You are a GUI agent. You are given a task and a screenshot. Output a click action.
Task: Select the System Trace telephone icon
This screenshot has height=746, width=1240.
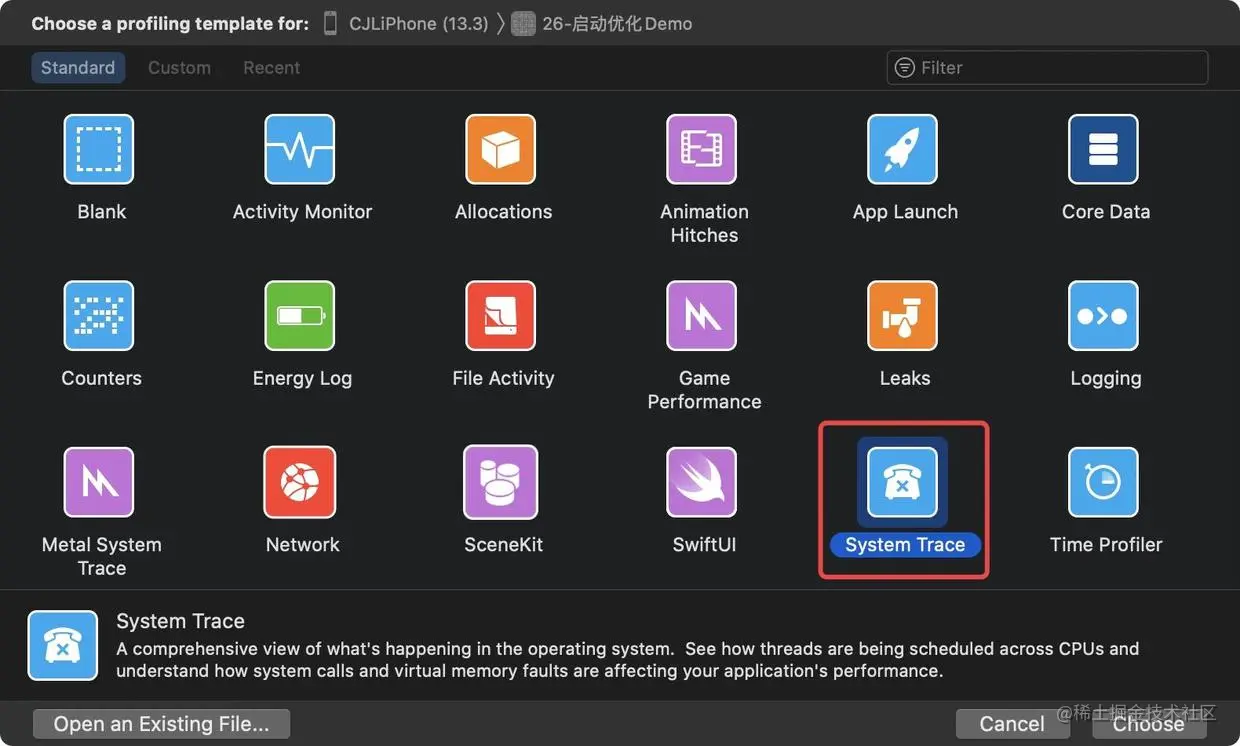[x=902, y=482]
